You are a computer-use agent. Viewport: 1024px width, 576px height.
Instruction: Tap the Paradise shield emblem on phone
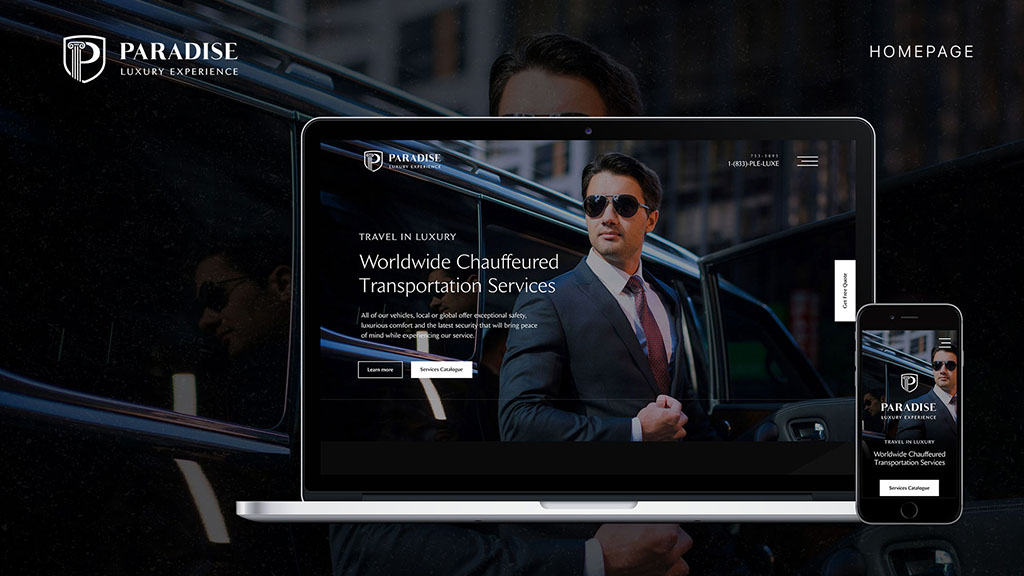pos(909,383)
